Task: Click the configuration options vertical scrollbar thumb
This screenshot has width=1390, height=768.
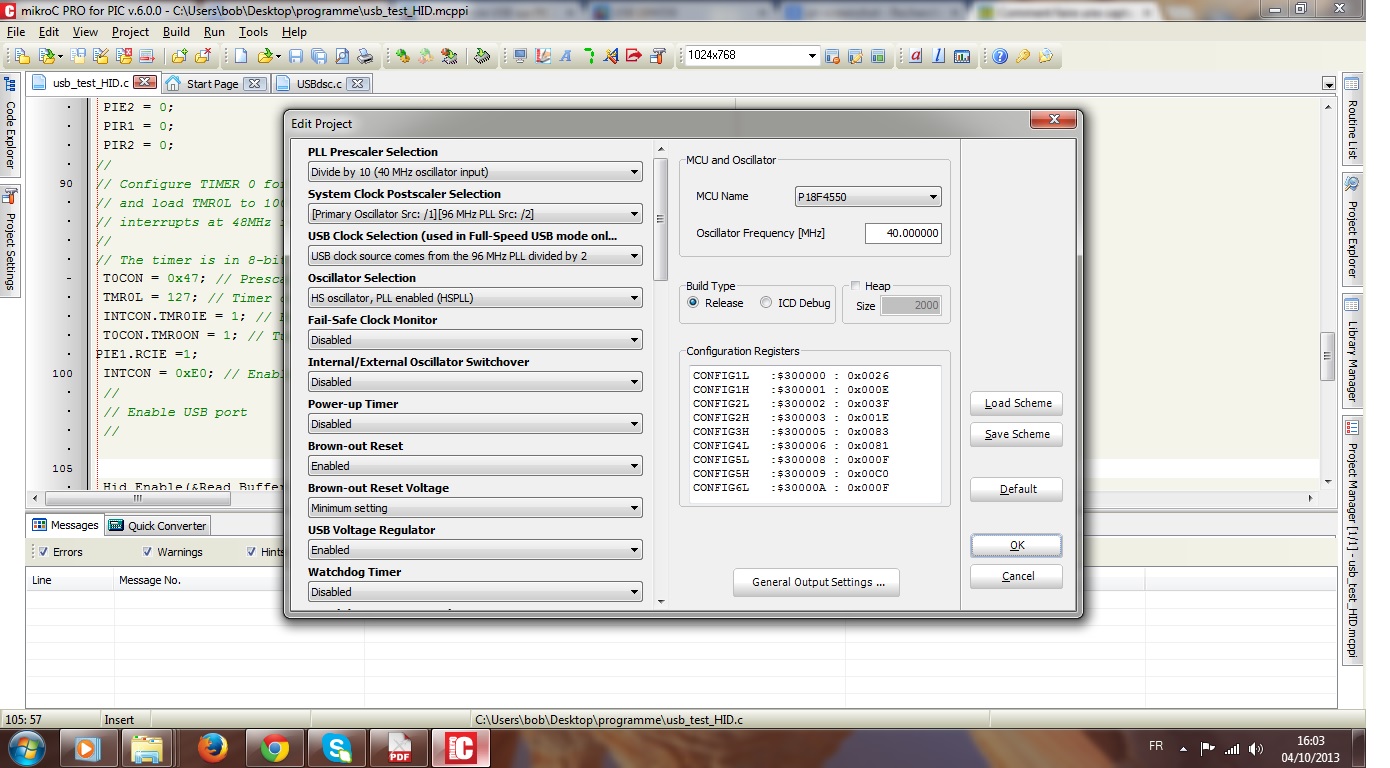Action: coord(660,219)
